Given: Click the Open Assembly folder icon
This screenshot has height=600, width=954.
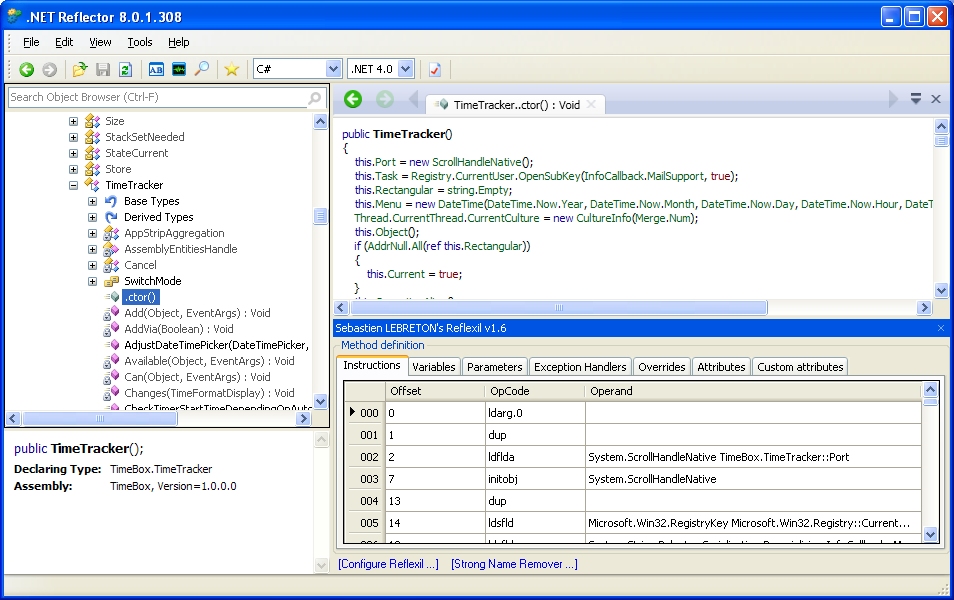Looking at the screenshot, I should coord(80,69).
